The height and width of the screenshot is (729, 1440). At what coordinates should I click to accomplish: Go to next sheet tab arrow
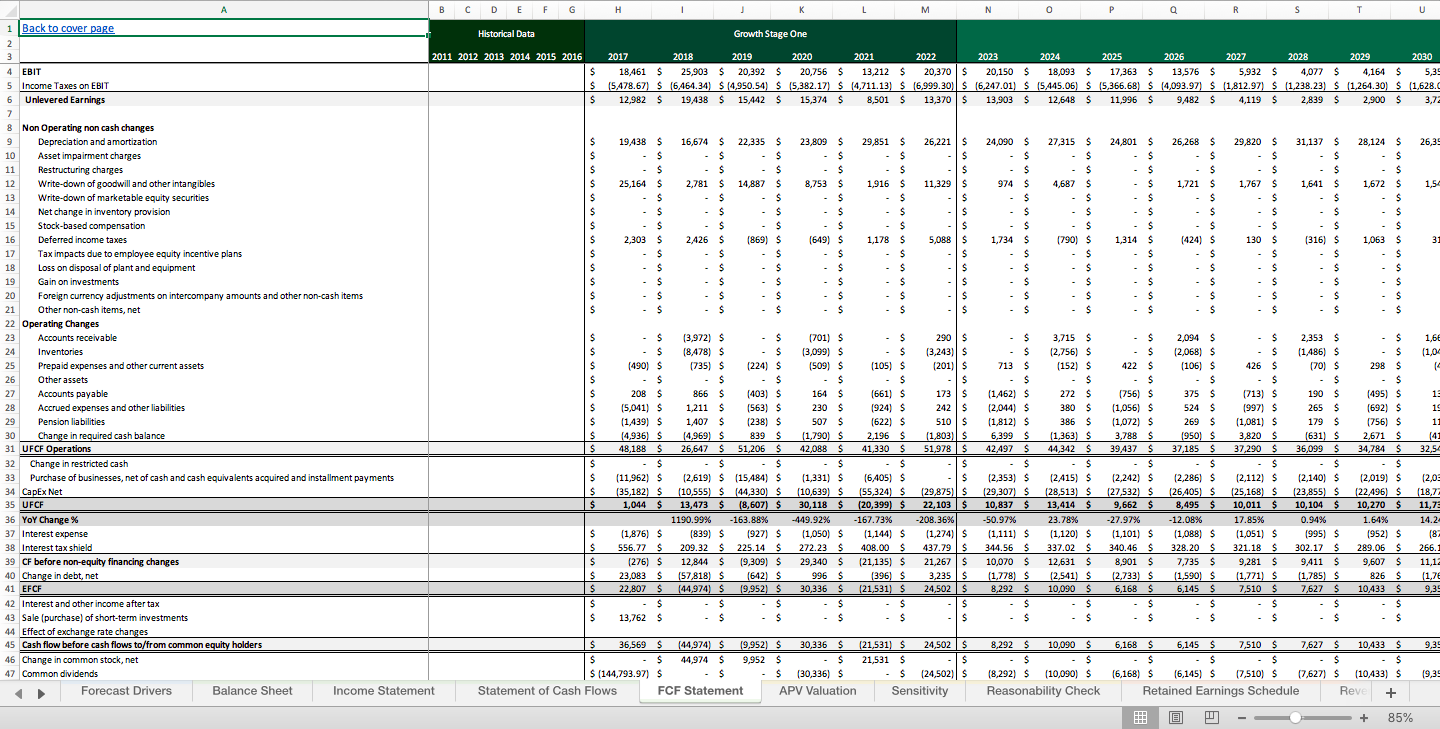pyautogui.click(x=42, y=691)
